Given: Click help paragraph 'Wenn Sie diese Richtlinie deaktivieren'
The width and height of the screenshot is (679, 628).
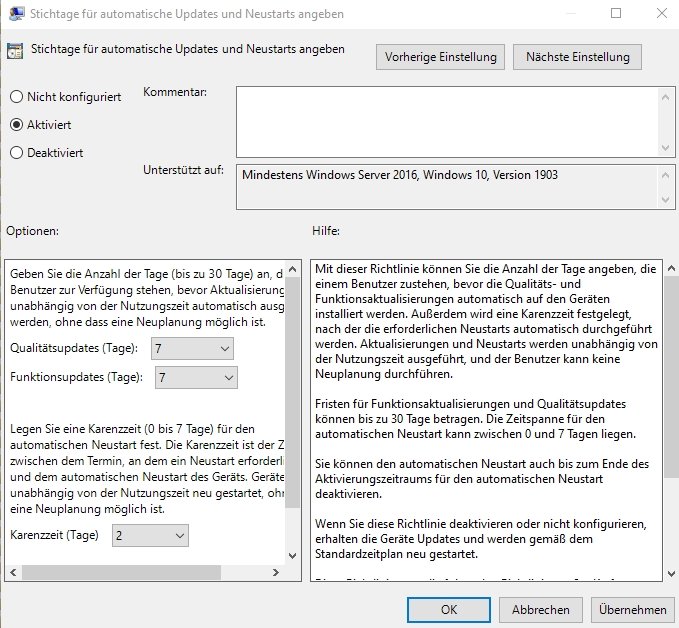Looking at the screenshot, I should [x=481, y=539].
